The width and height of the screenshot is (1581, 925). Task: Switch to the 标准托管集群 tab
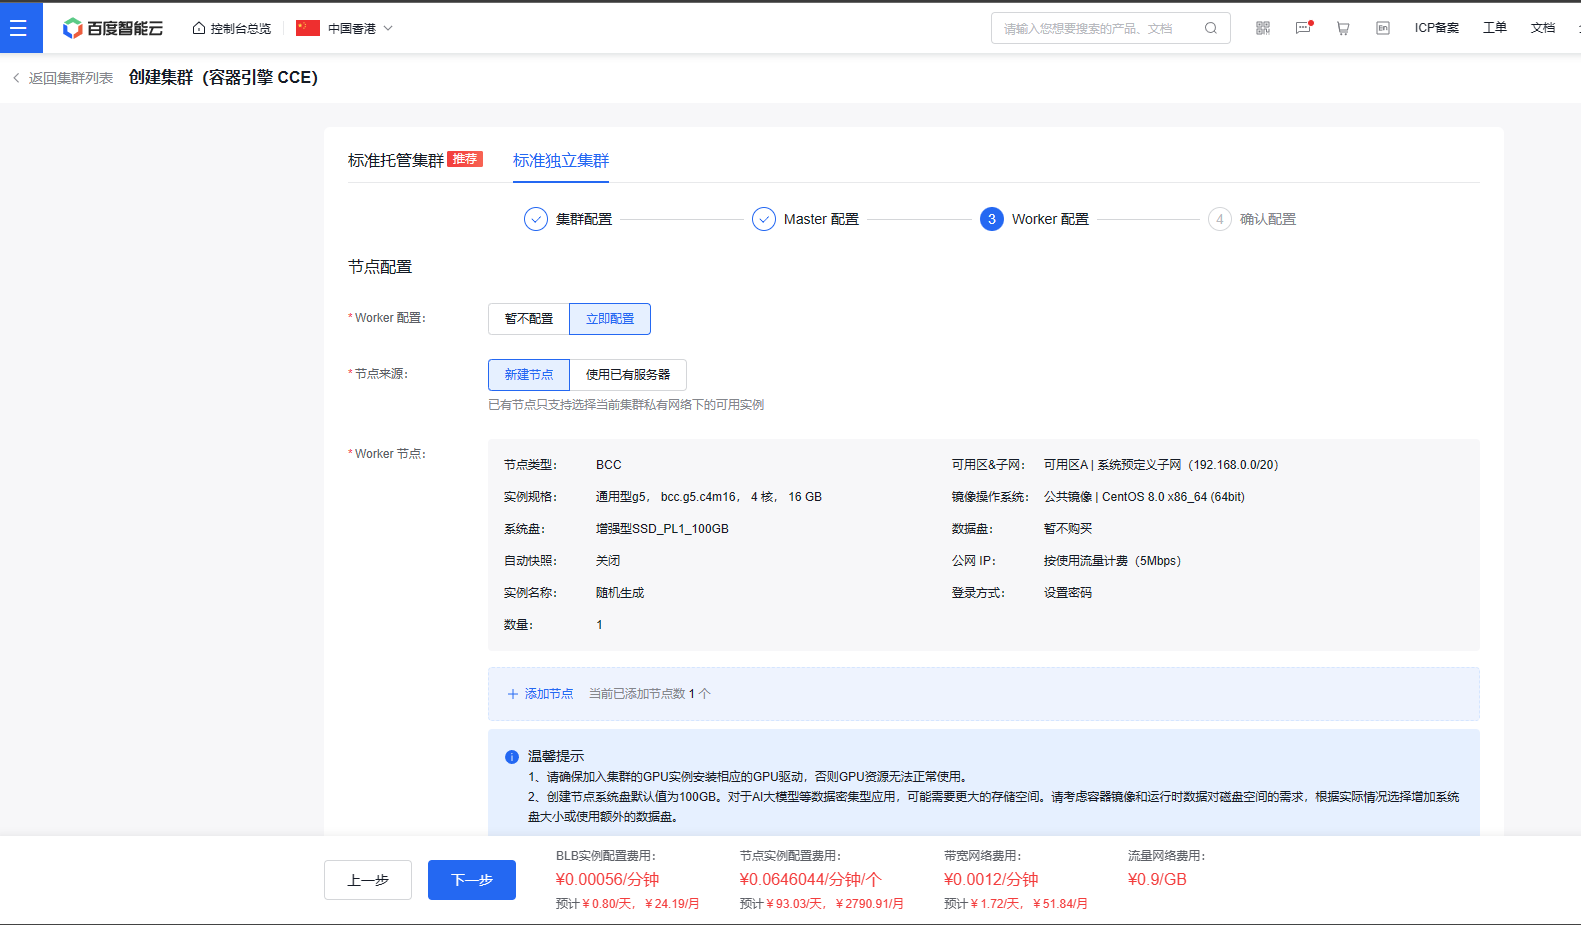pos(396,161)
